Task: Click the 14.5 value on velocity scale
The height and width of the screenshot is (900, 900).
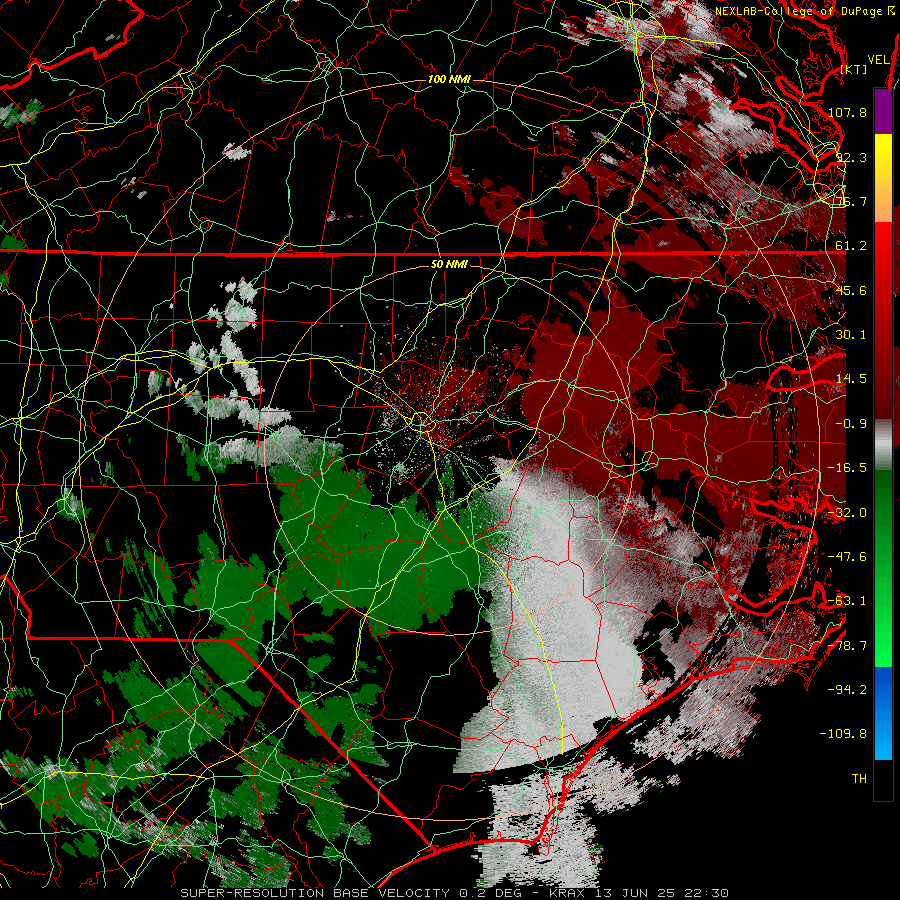Action: tap(851, 379)
